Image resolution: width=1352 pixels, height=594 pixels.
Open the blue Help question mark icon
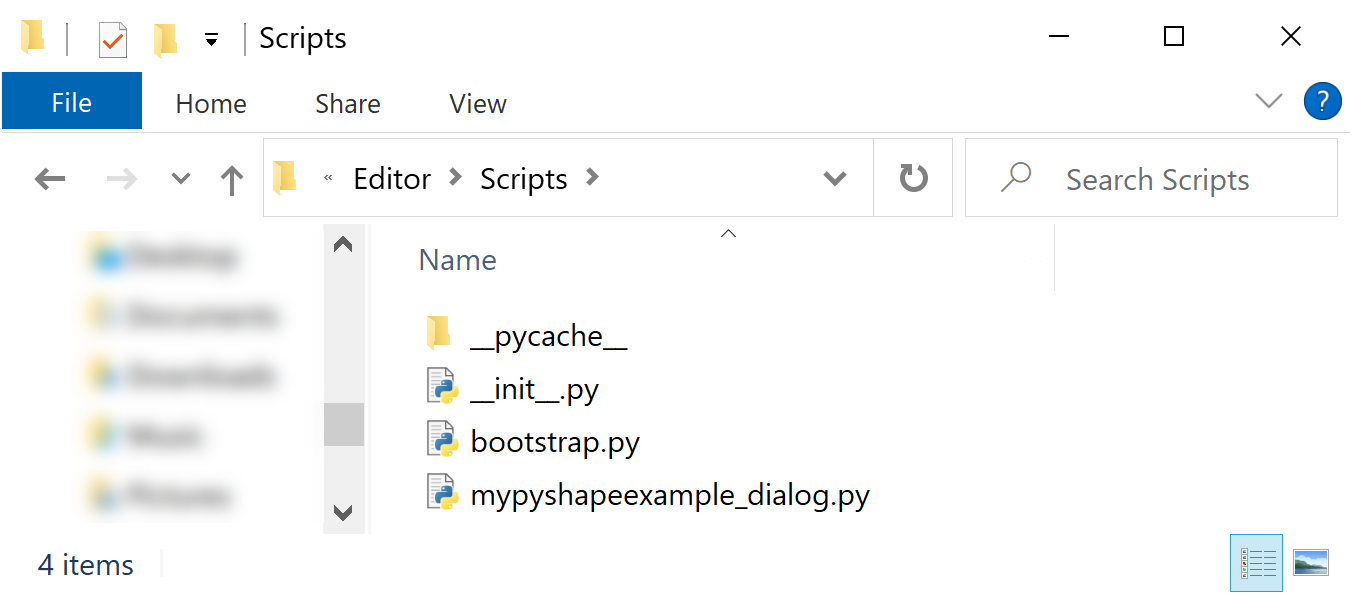1322,101
